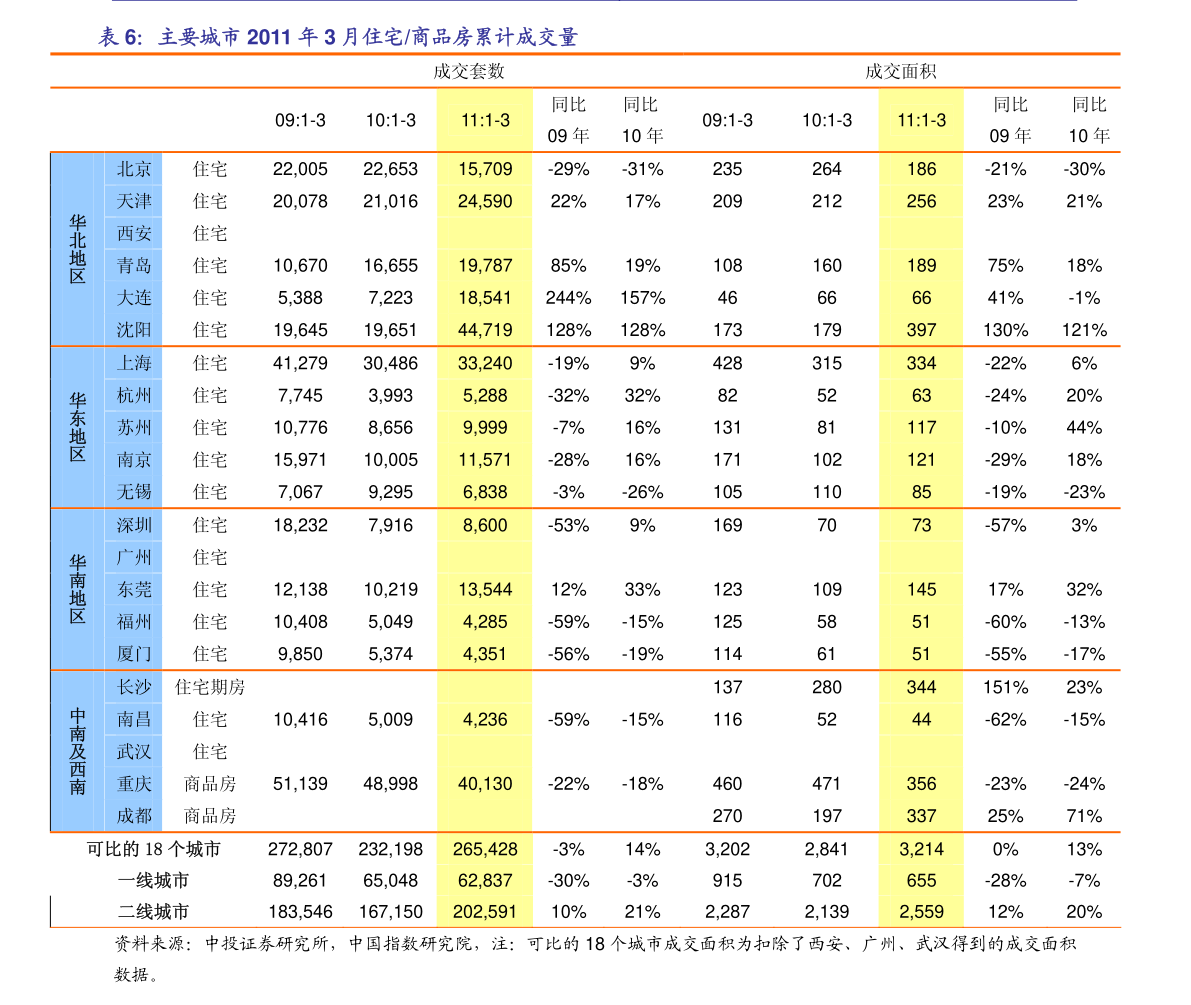Select the 265,428 total cell

coord(485,849)
